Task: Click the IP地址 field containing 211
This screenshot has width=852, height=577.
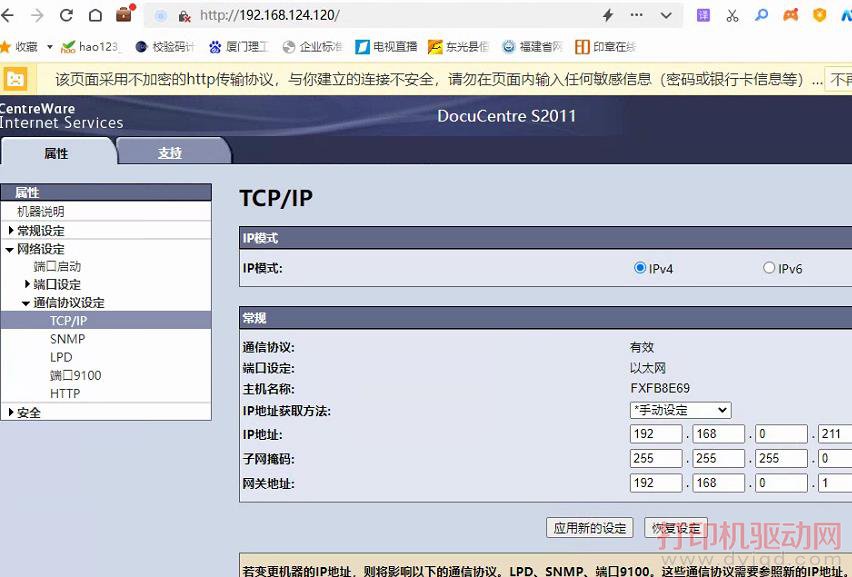Action: click(x=835, y=434)
